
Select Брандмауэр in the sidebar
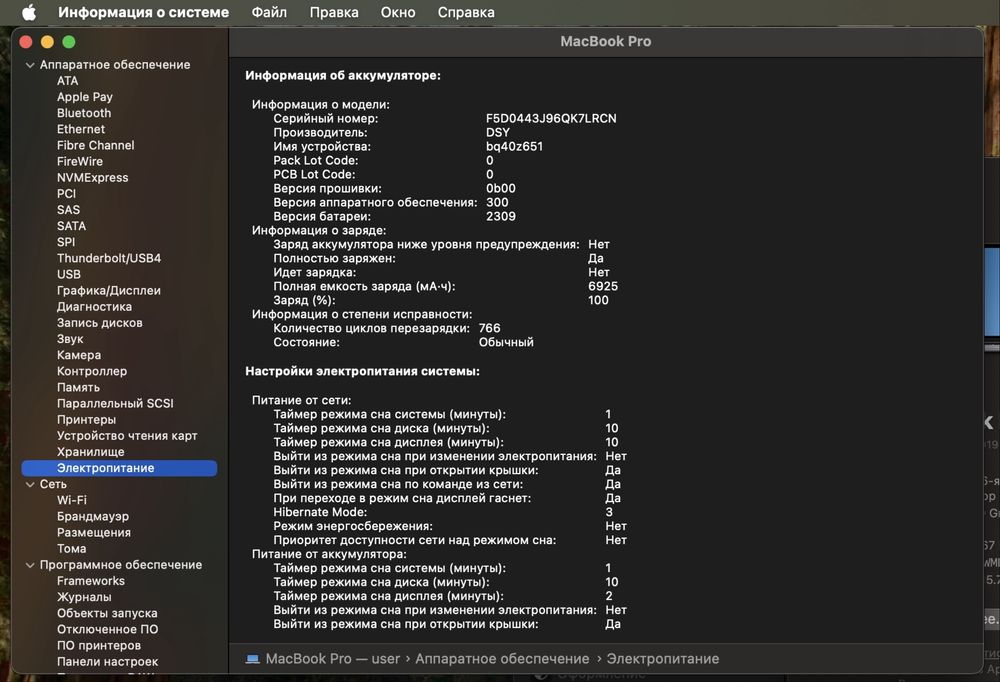pyautogui.click(x=93, y=517)
